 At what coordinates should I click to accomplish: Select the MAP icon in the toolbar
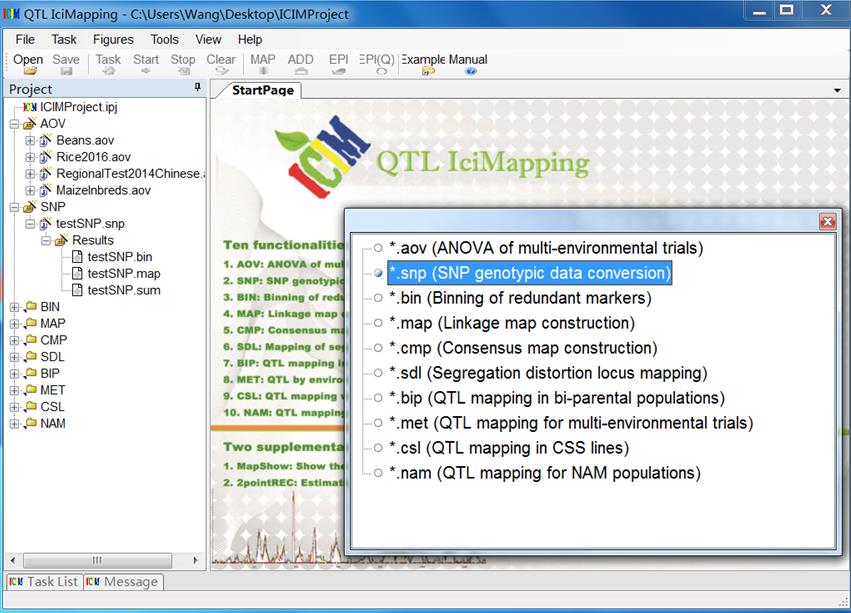[262, 62]
